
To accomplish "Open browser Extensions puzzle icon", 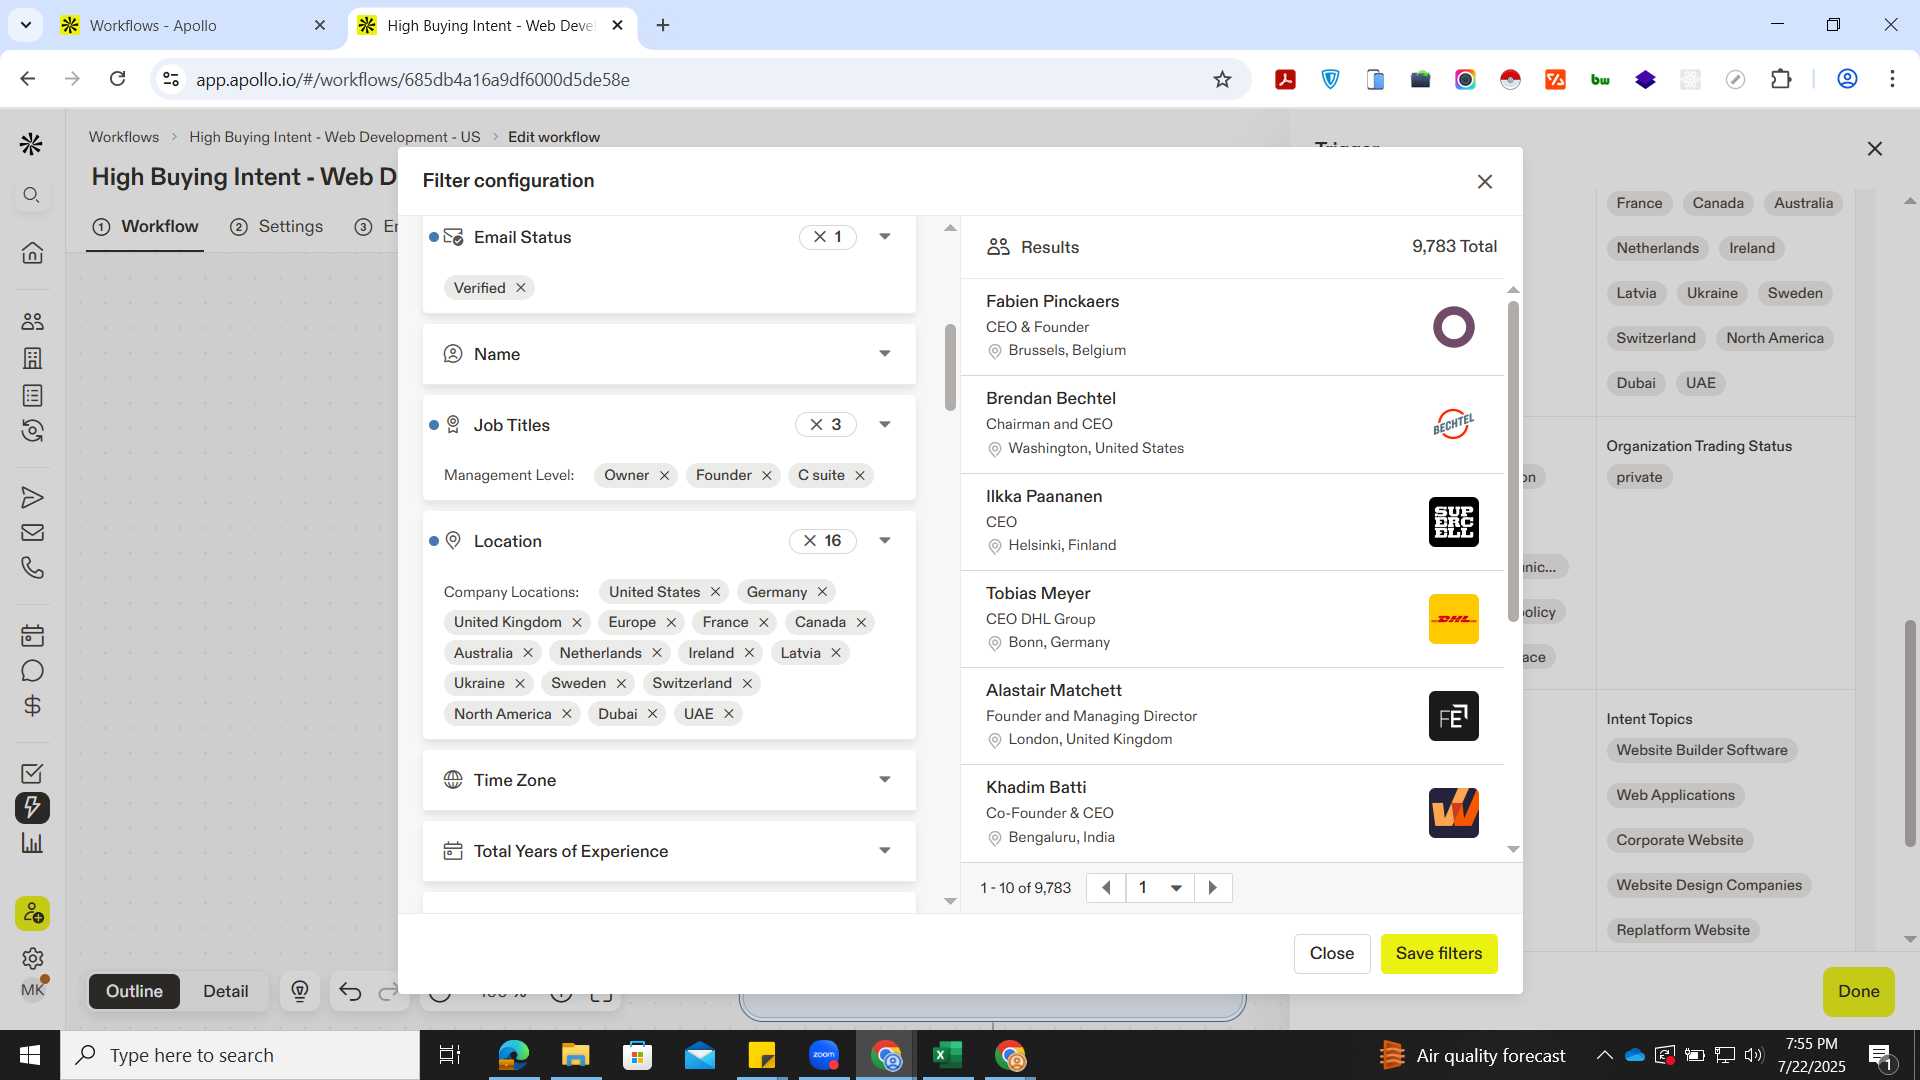I will pyautogui.click(x=1781, y=79).
